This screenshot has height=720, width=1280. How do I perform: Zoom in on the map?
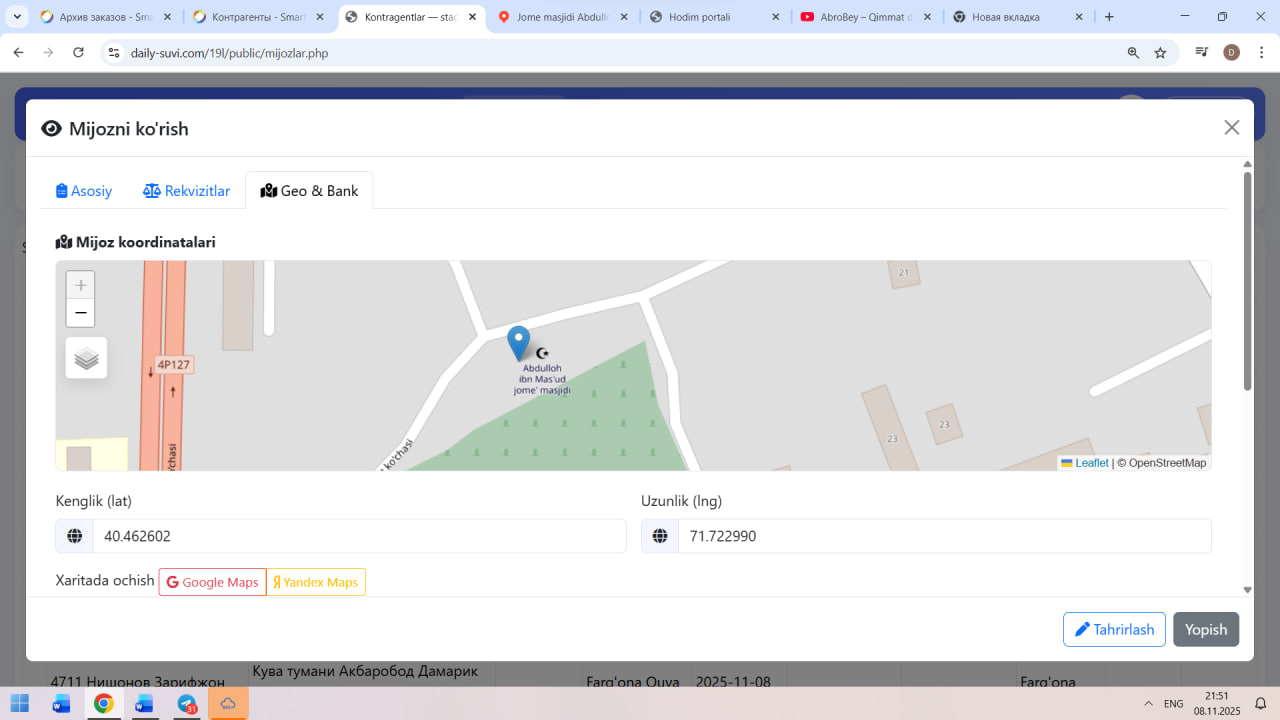tap(81, 285)
